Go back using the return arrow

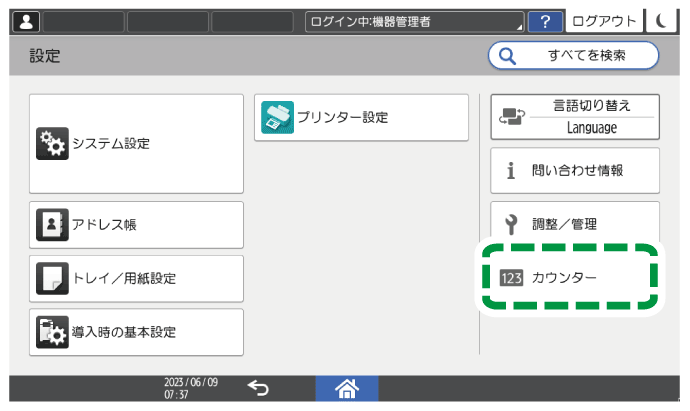(258, 388)
